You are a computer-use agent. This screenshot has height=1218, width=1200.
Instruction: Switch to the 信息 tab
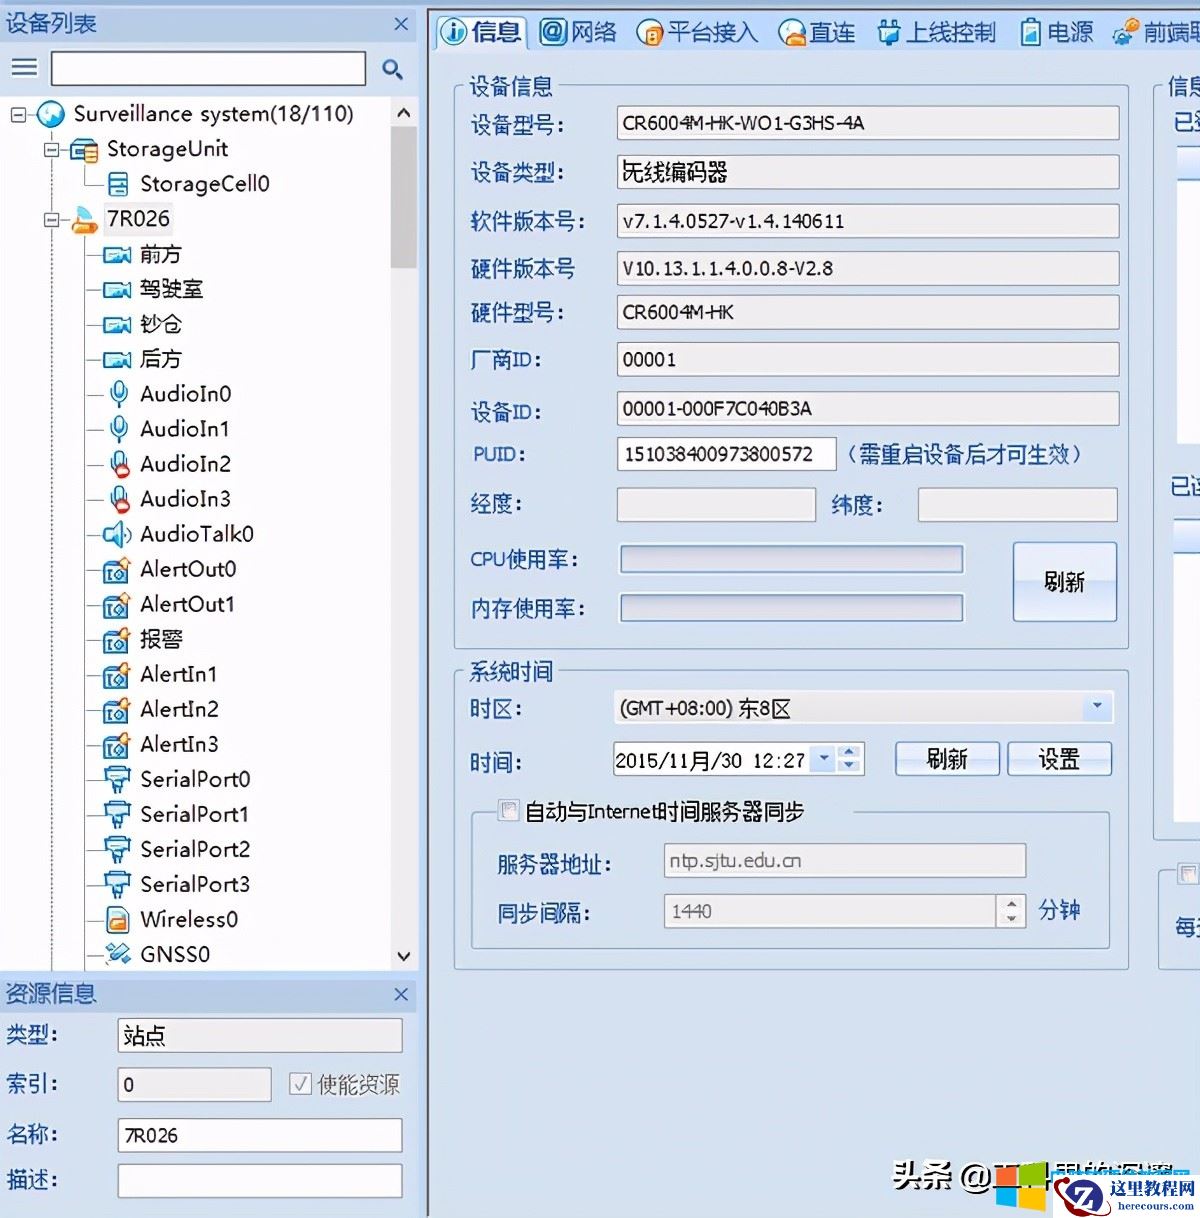tap(482, 33)
